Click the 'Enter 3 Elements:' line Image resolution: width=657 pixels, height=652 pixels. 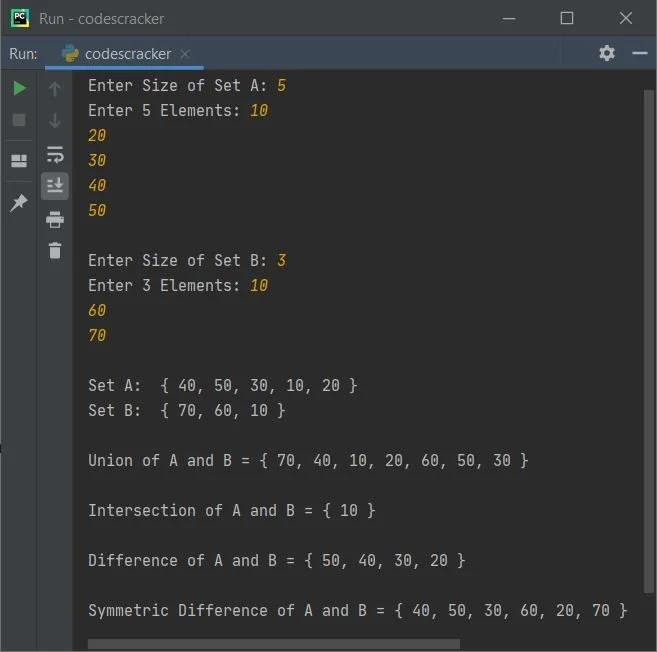[x=178, y=286]
